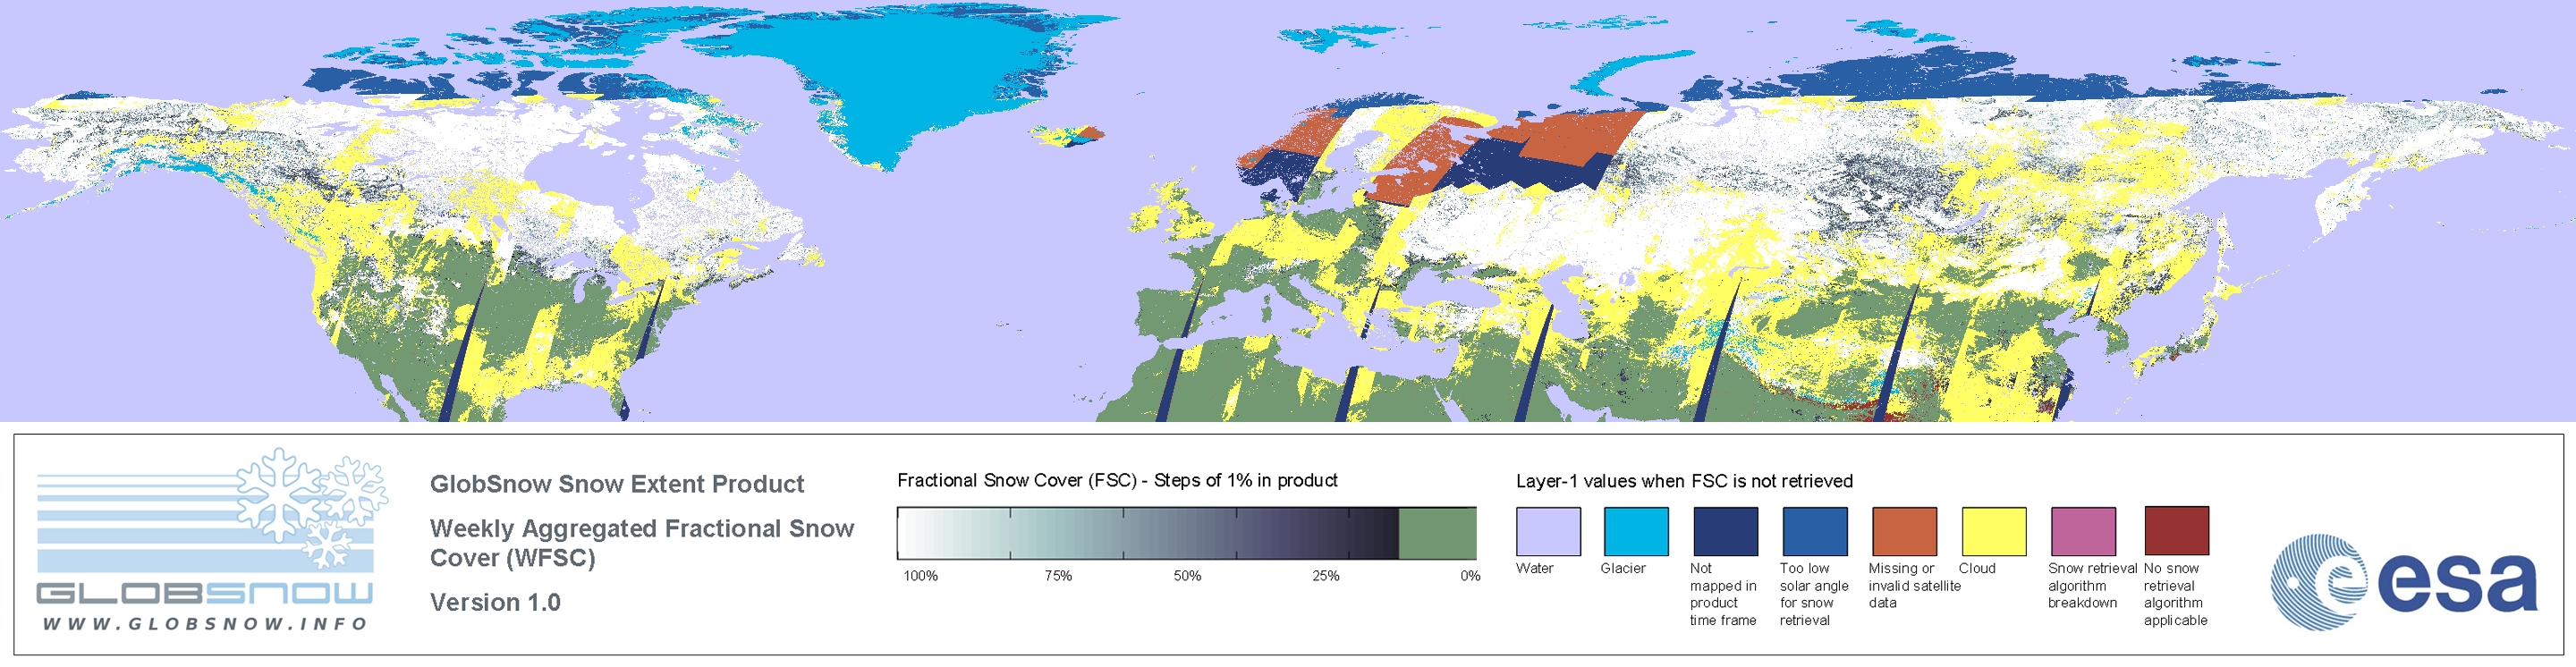
Task: Click the 'Missing or invalid satellite data' swatch
Action: point(1904,531)
